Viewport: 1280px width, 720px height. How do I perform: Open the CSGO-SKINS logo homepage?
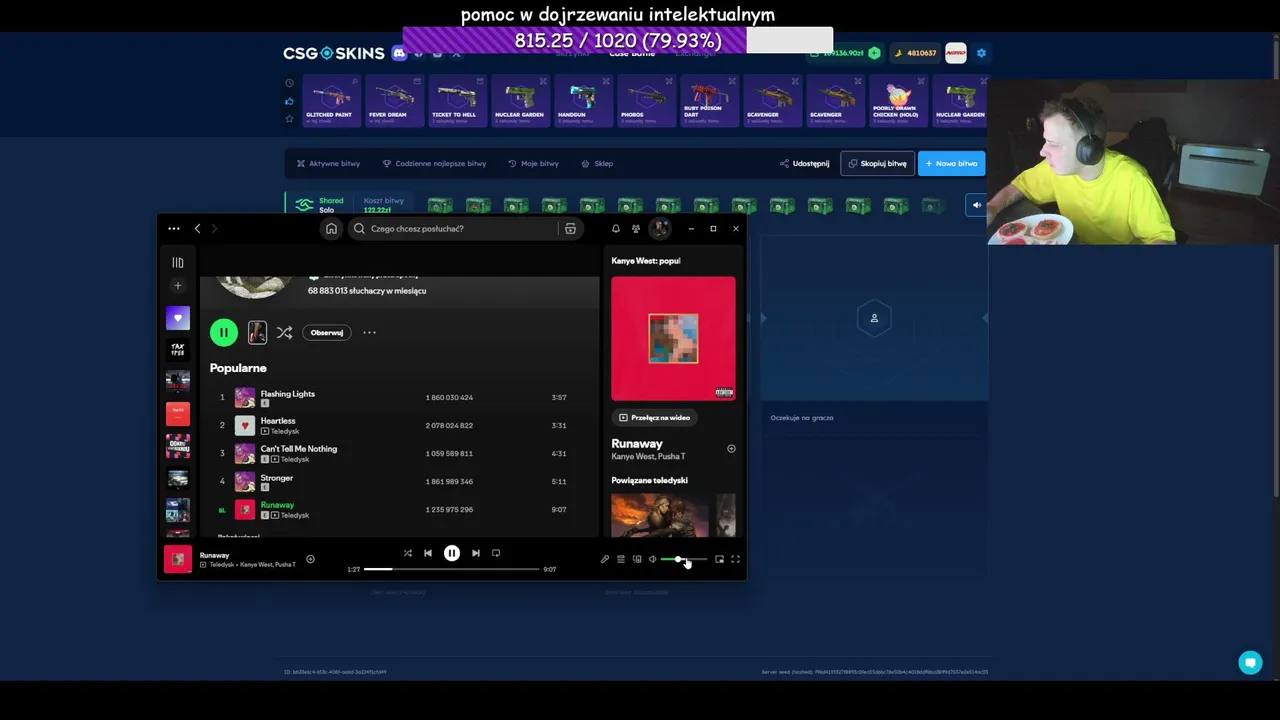333,53
